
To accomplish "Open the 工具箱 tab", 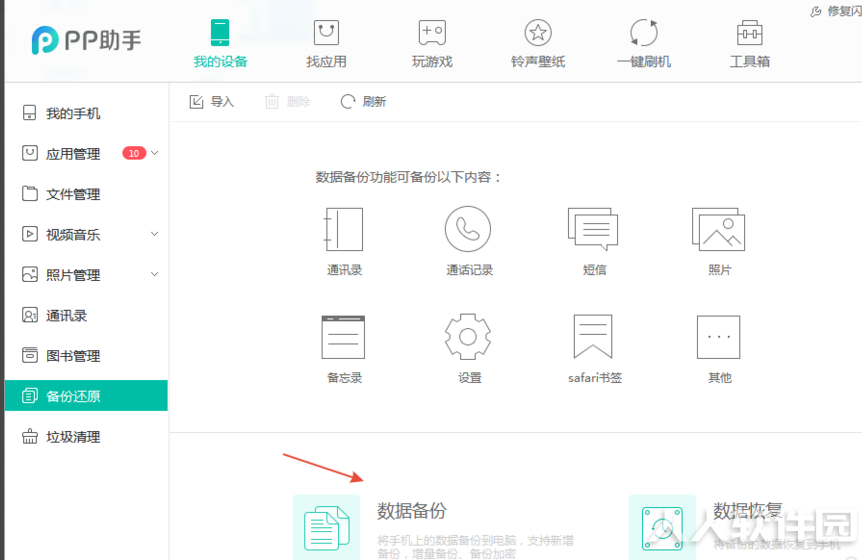I will 749,43.
